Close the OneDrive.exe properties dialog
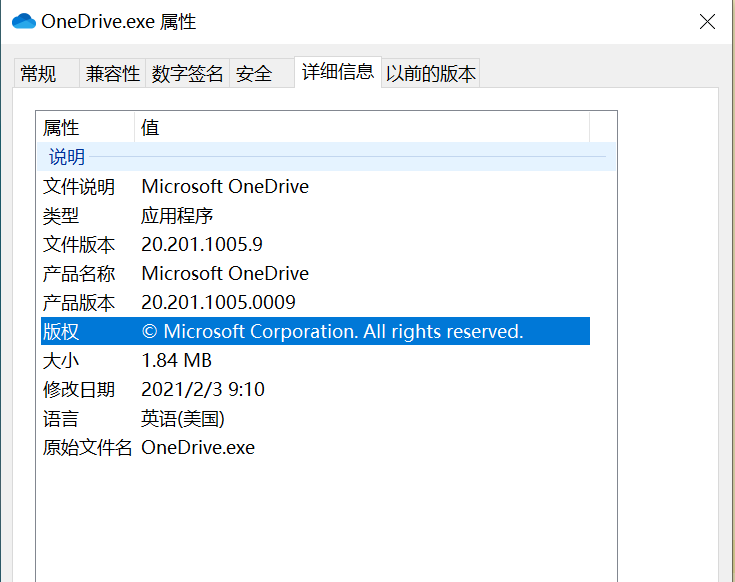The image size is (735, 582). 707,22
